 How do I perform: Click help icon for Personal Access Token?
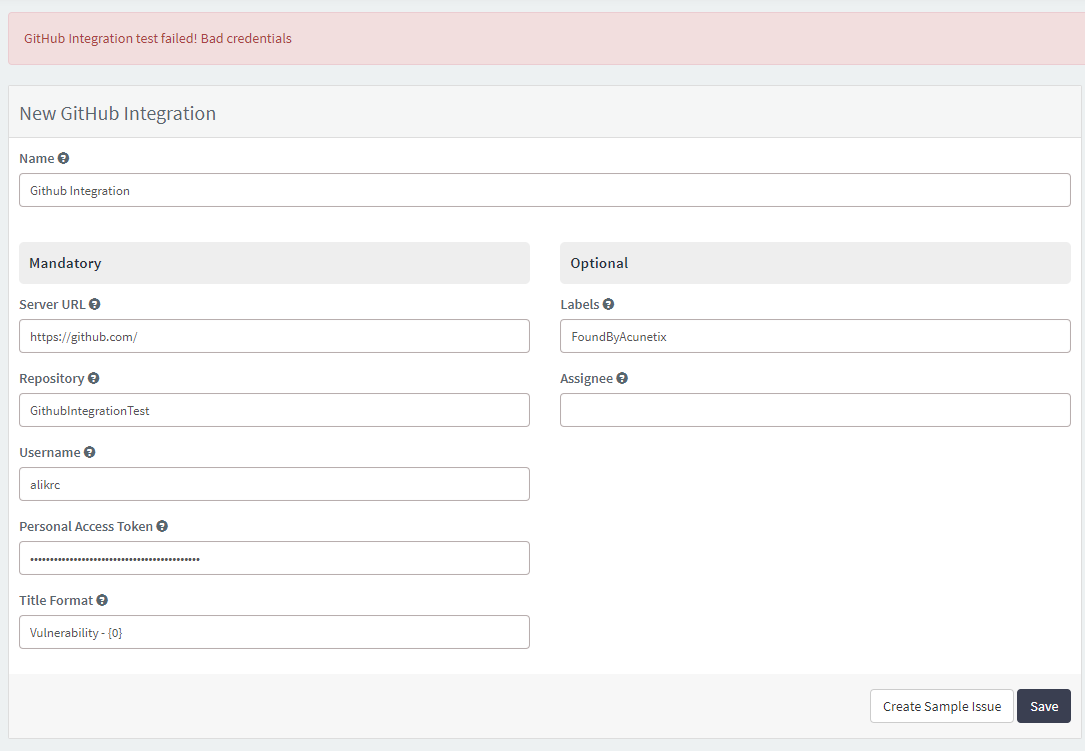tap(162, 526)
